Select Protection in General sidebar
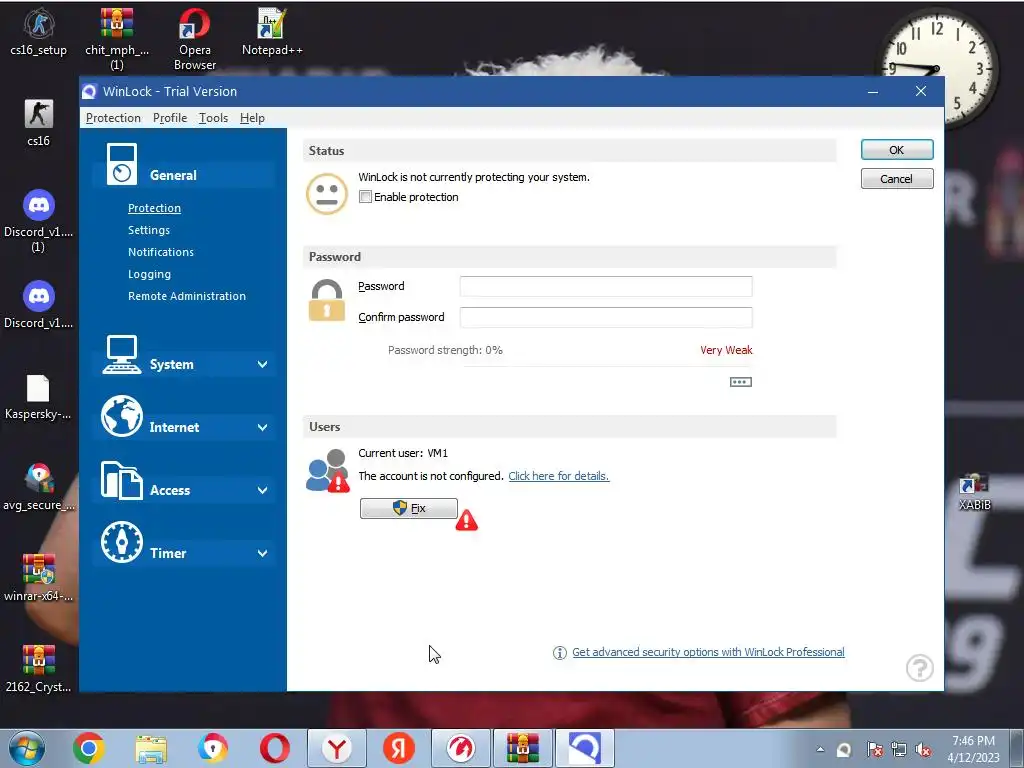Viewport: 1024px width, 768px height. point(154,208)
